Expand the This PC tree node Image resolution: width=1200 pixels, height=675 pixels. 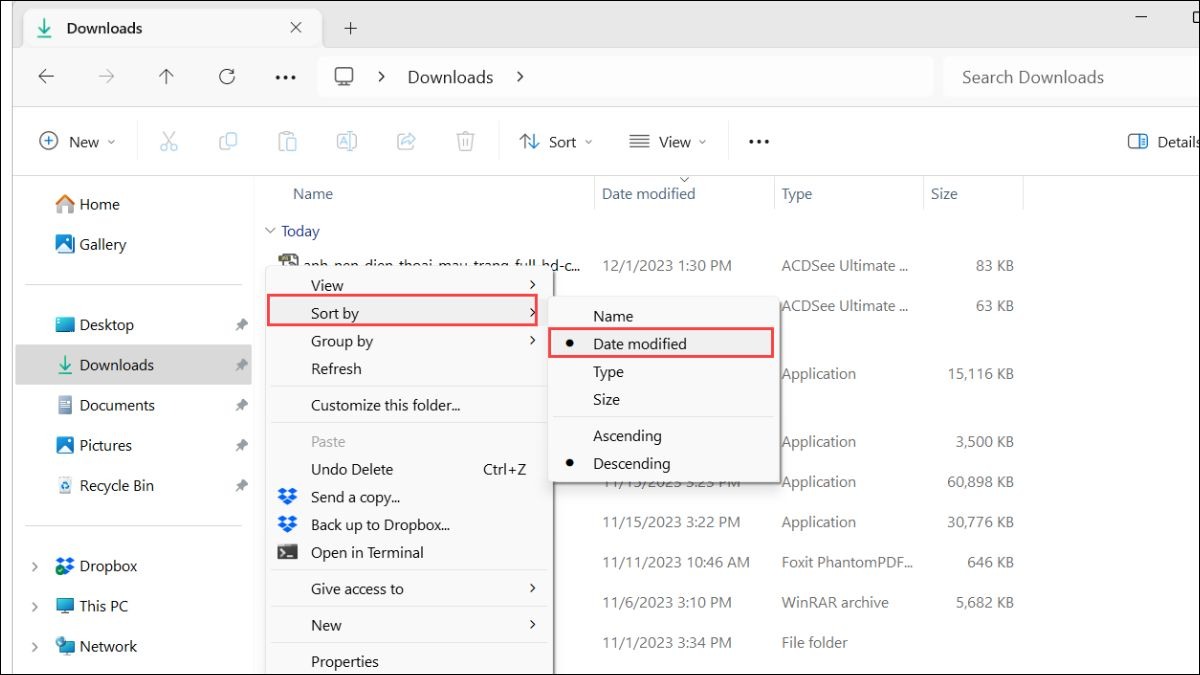[35, 606]
